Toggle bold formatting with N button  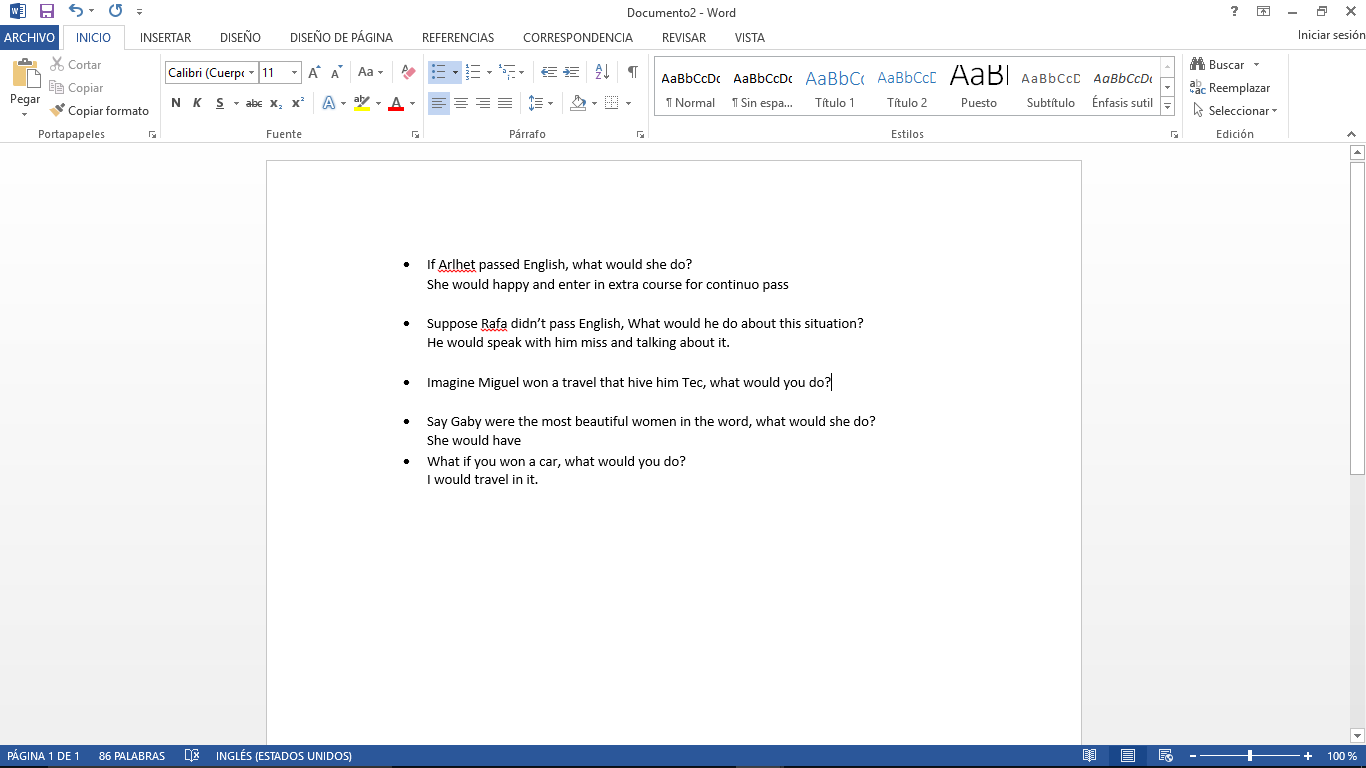pos(176,103)
